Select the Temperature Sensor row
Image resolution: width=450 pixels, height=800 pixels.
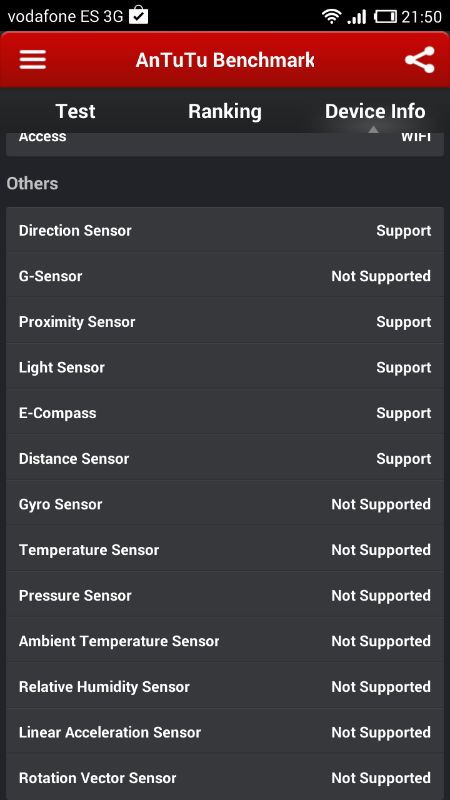[x=225, y=549]
